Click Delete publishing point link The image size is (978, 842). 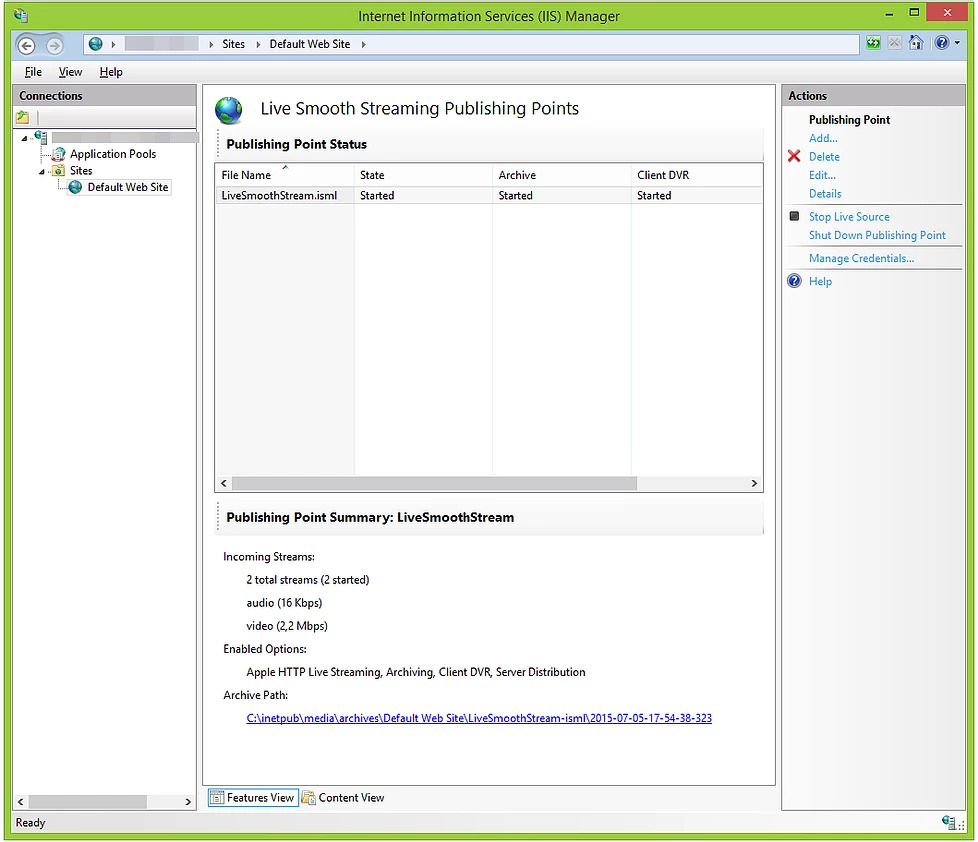tap(824, 157)
